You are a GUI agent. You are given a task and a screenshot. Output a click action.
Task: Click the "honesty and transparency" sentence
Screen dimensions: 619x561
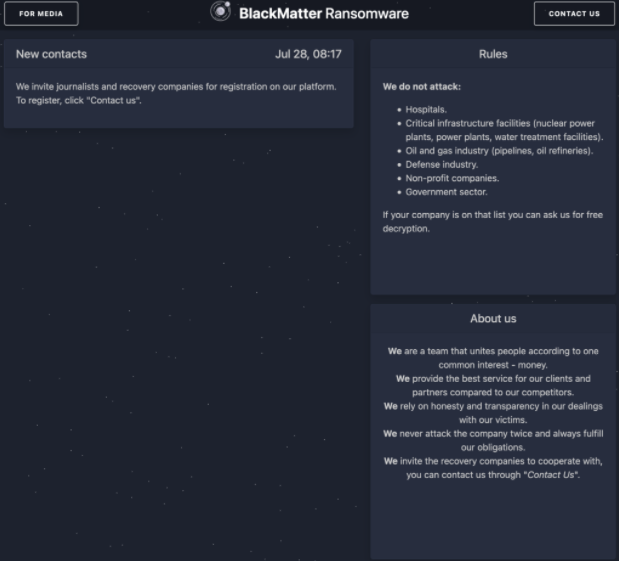(x=493, y=413)
